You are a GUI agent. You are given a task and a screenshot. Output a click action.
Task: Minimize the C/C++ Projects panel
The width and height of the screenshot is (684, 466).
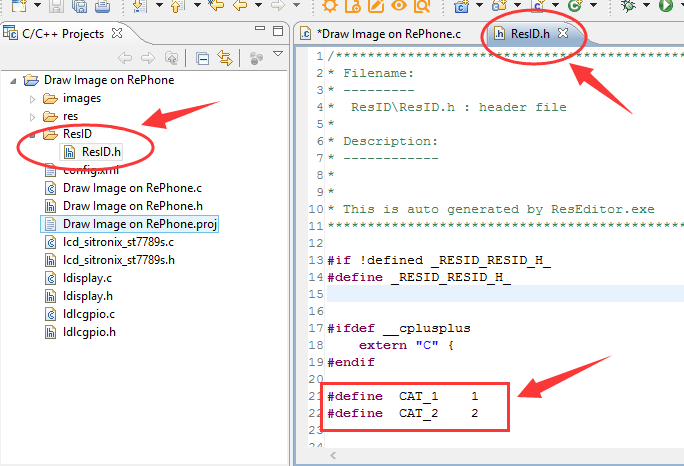click(x=260, y=28)
